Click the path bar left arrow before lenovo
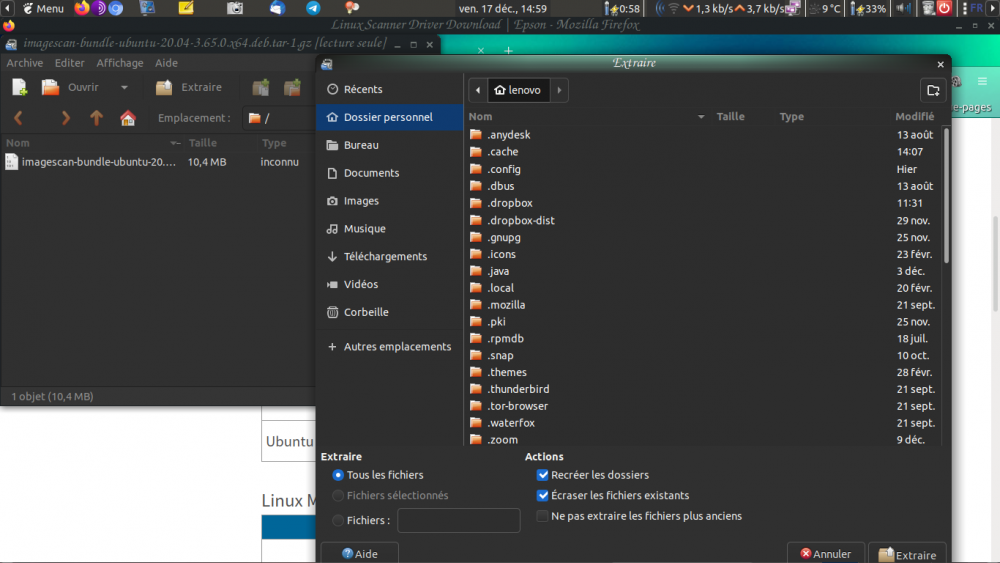The image size is (1000, 563). pos(478,90)
